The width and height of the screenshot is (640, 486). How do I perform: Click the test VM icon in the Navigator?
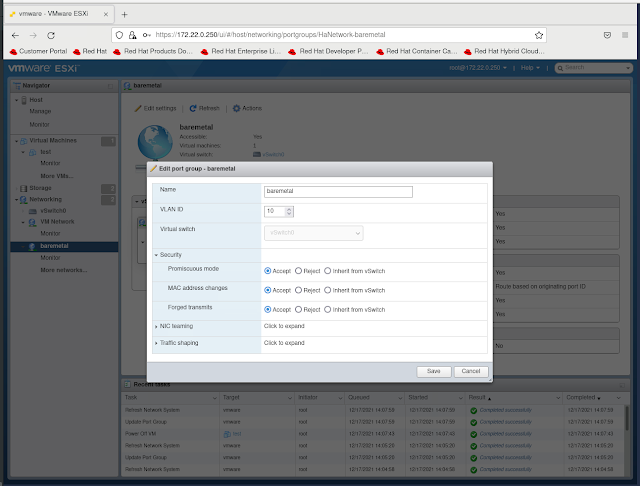(x=33, y=152)
